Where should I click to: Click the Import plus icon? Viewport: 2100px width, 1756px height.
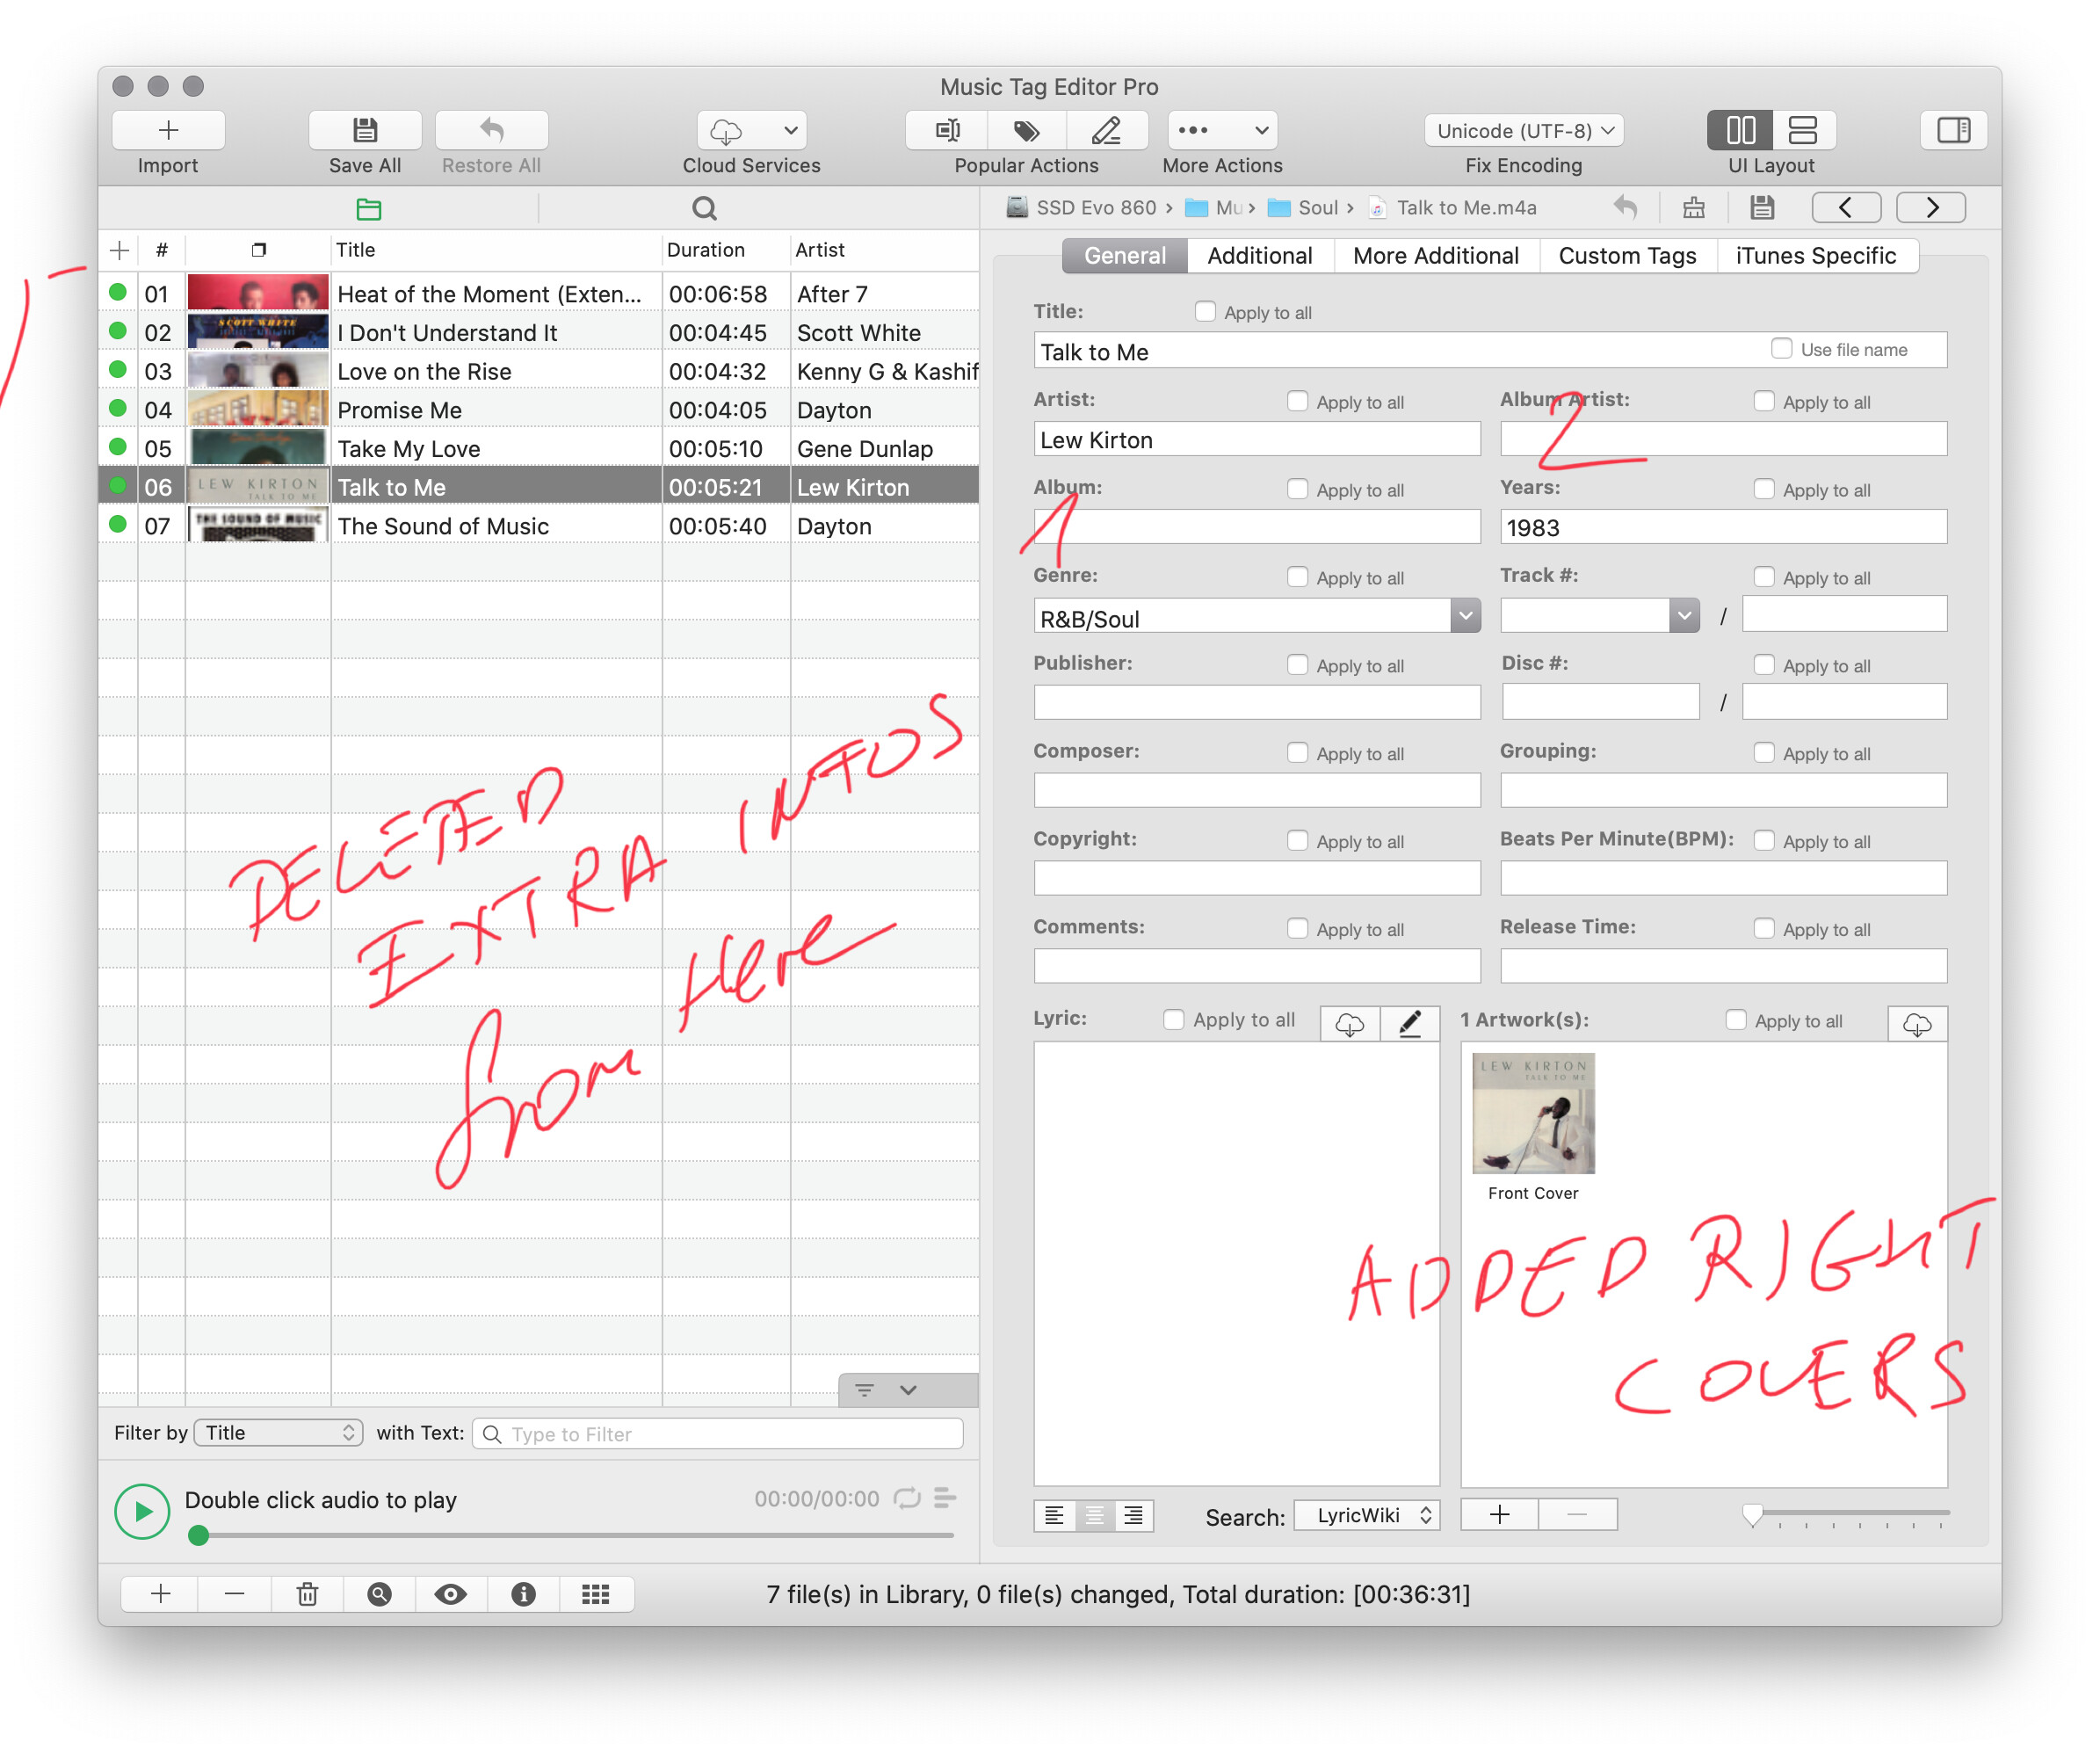[x=168, y=130]
